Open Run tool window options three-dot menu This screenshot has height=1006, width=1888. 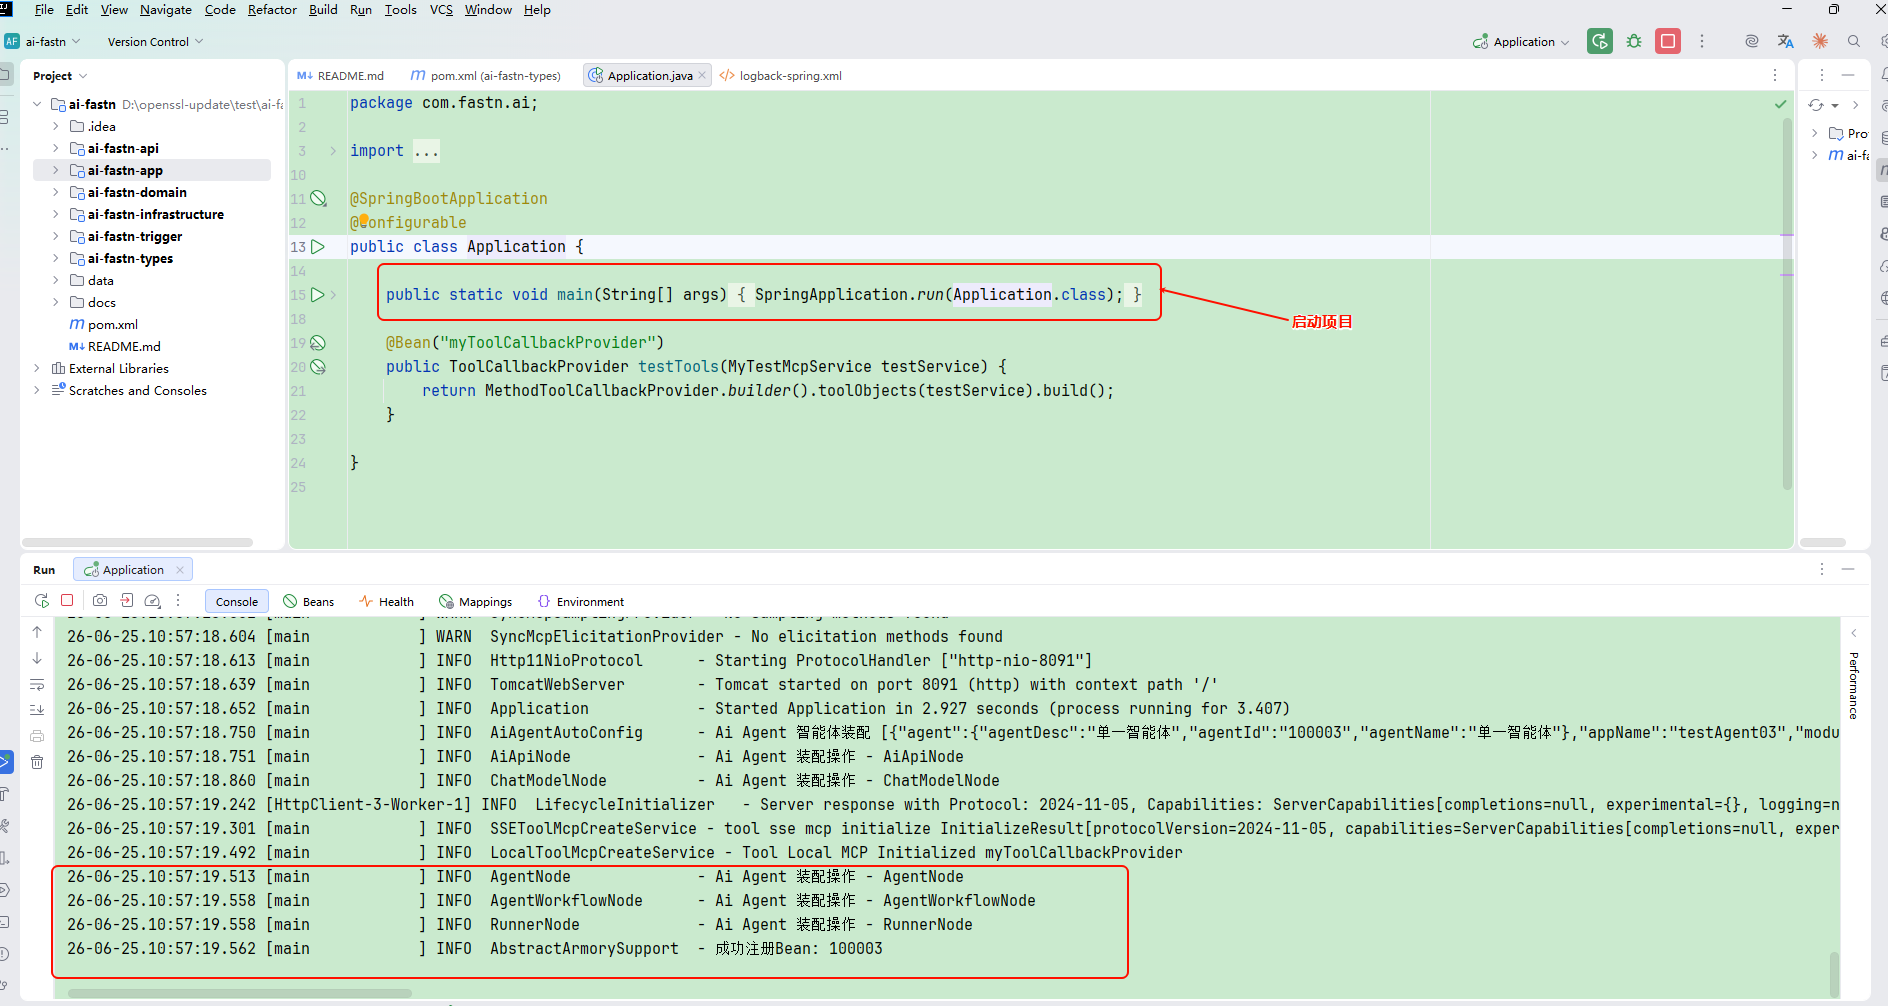click(1822, 569)
